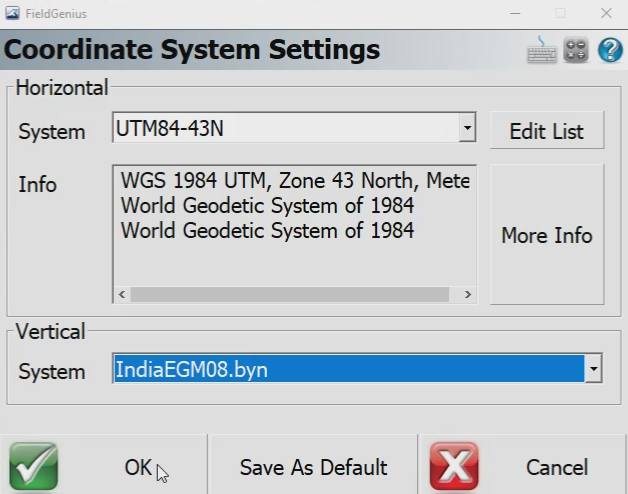This screenshot has width=628, height=494.
Task: Confirm settings with the OK label
Action: (x=138, y=467)
